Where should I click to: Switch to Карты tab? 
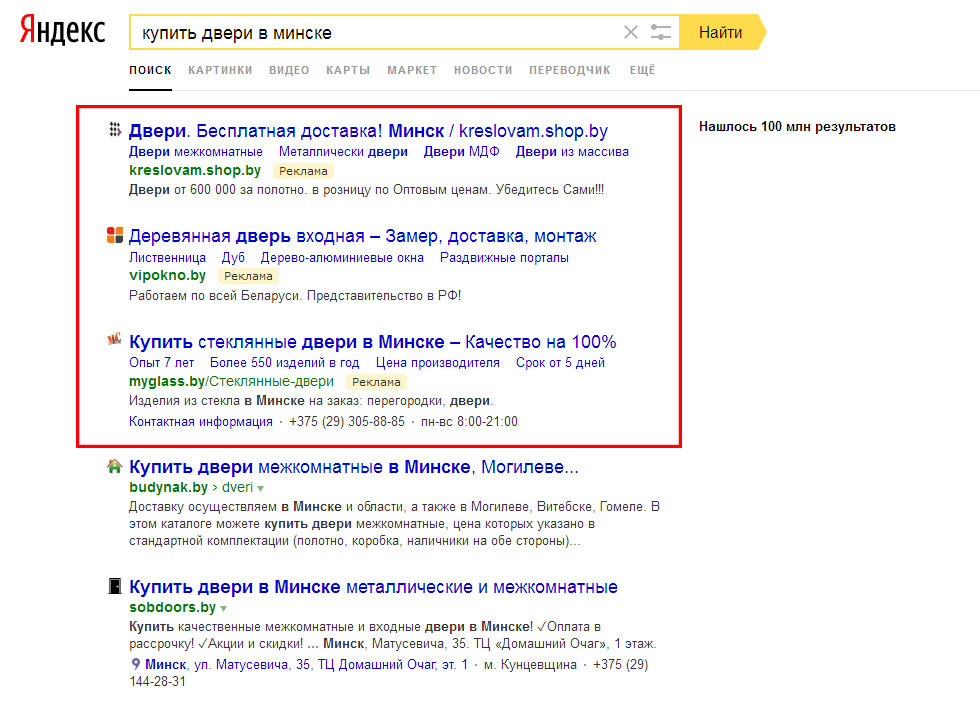coord(348,70)
